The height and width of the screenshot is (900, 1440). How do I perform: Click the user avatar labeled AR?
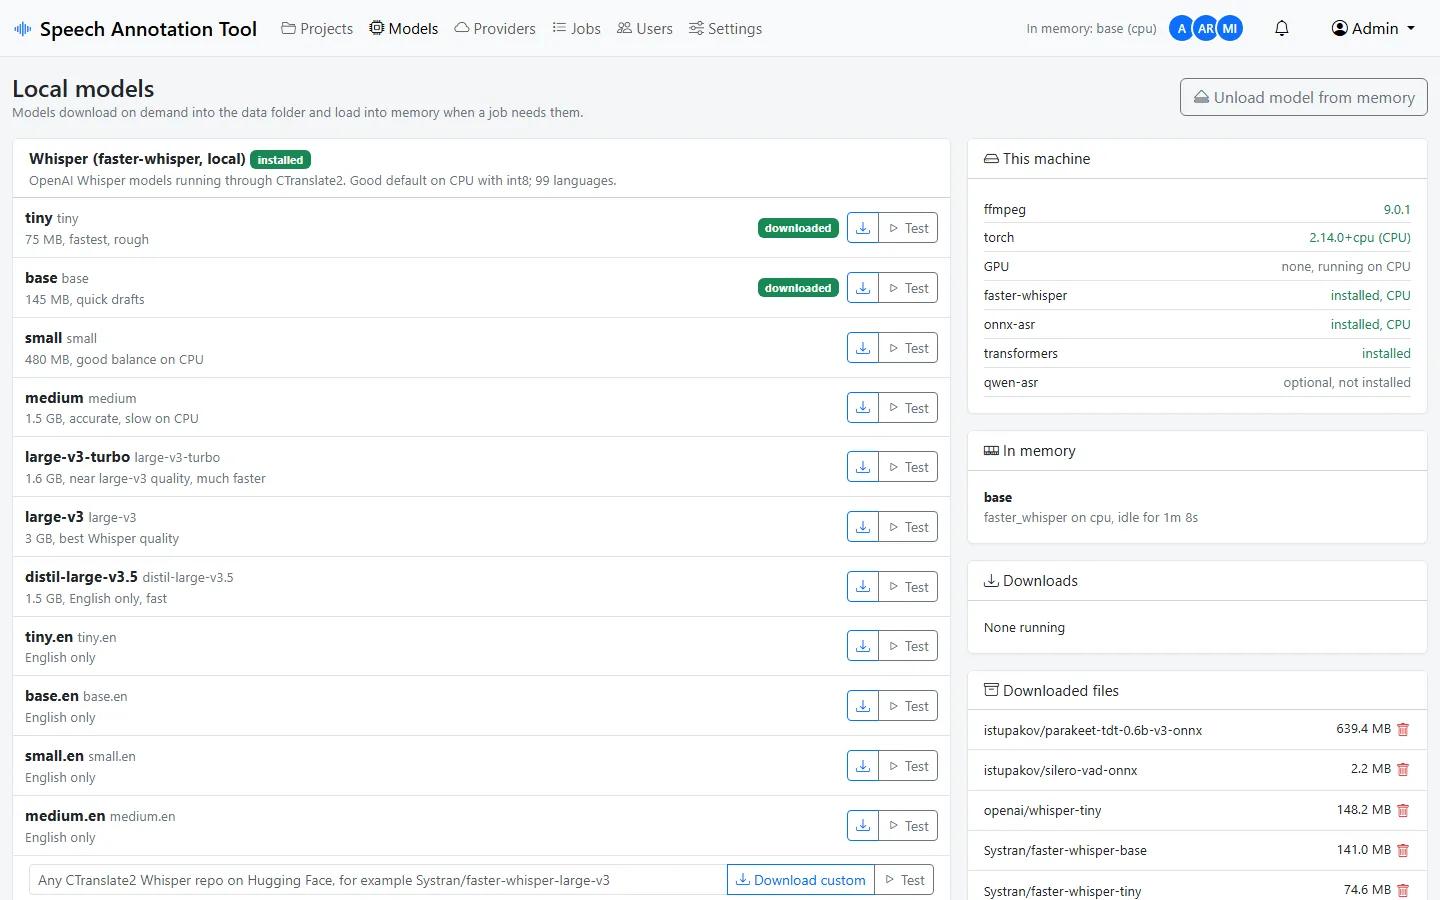pos(1206,28)
